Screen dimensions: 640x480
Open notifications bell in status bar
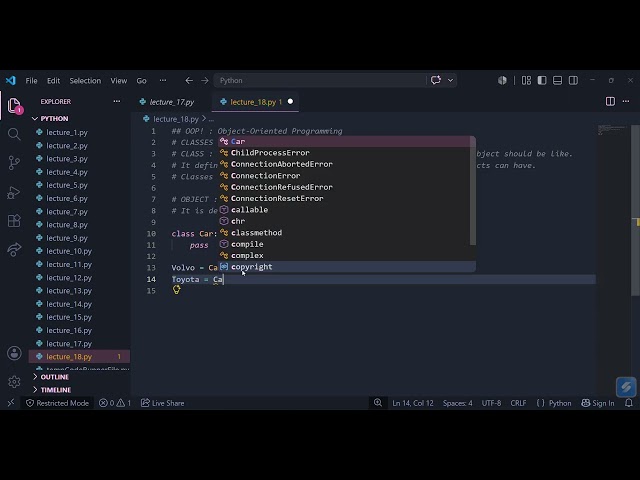pos(629,403)
